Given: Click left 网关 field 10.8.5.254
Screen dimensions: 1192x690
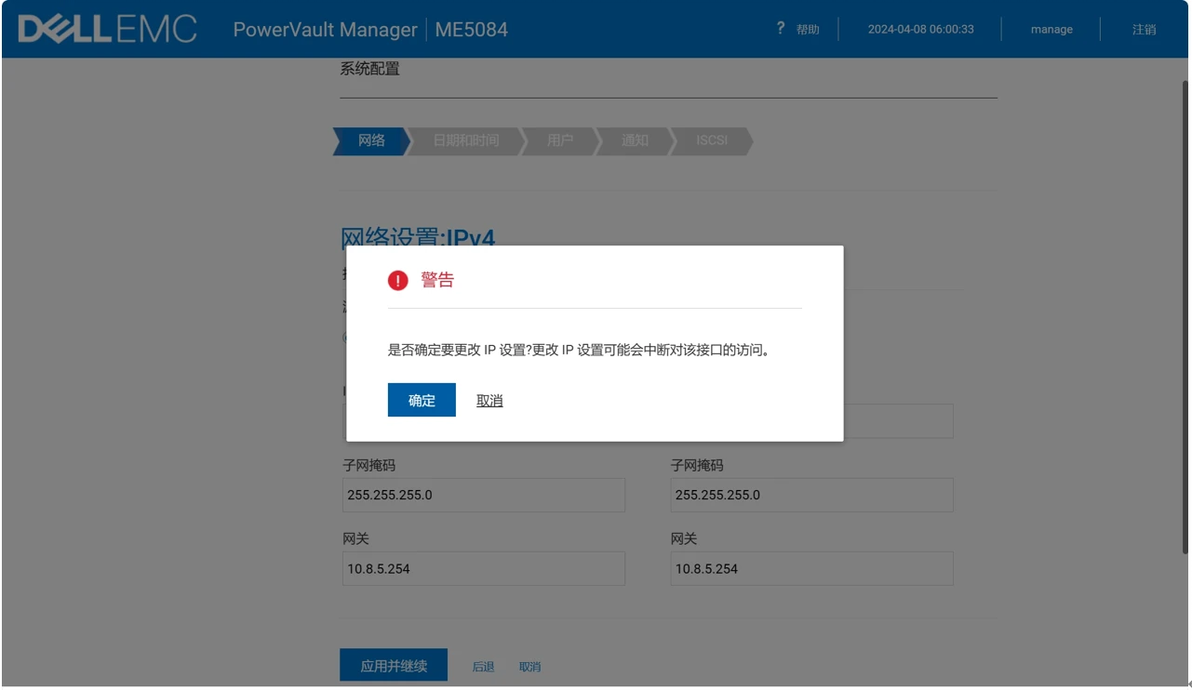Looking at the screenshot, I should tap(483, 568).
